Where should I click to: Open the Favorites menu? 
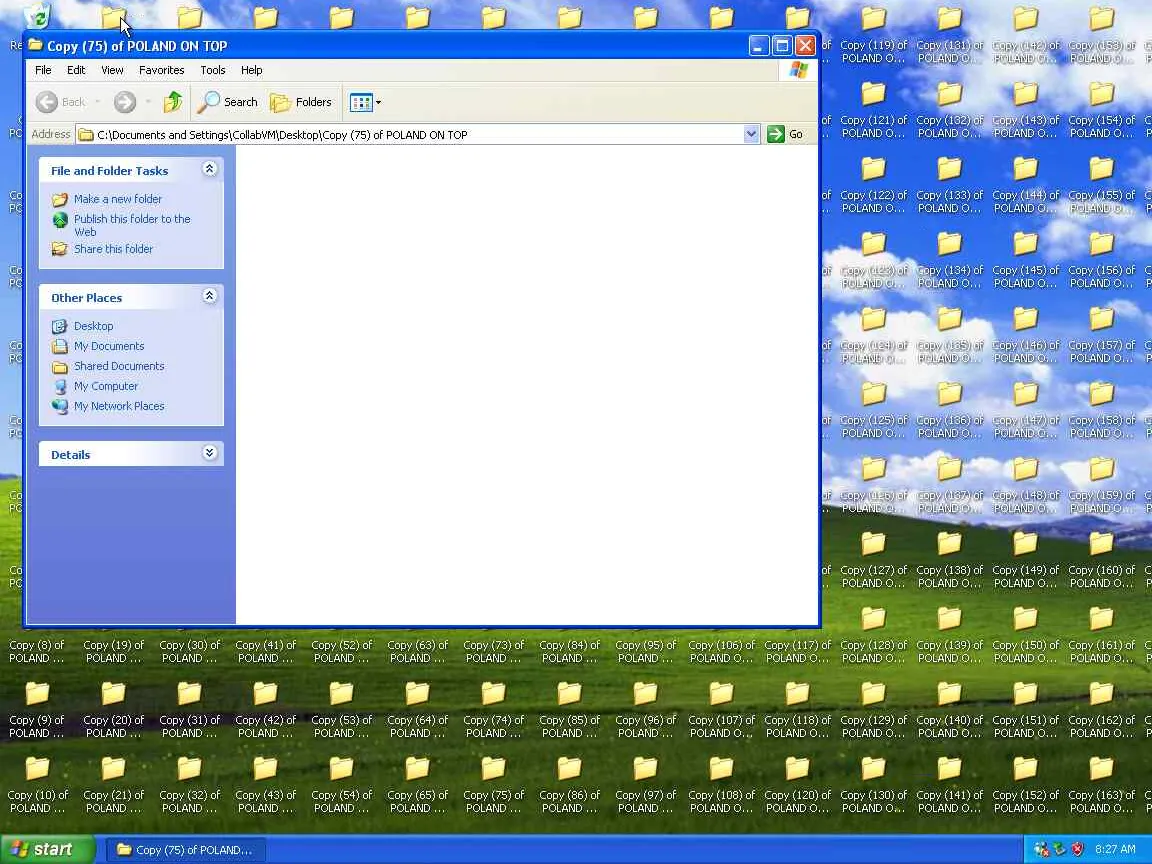pyautogui.click(x=162, y=70)
